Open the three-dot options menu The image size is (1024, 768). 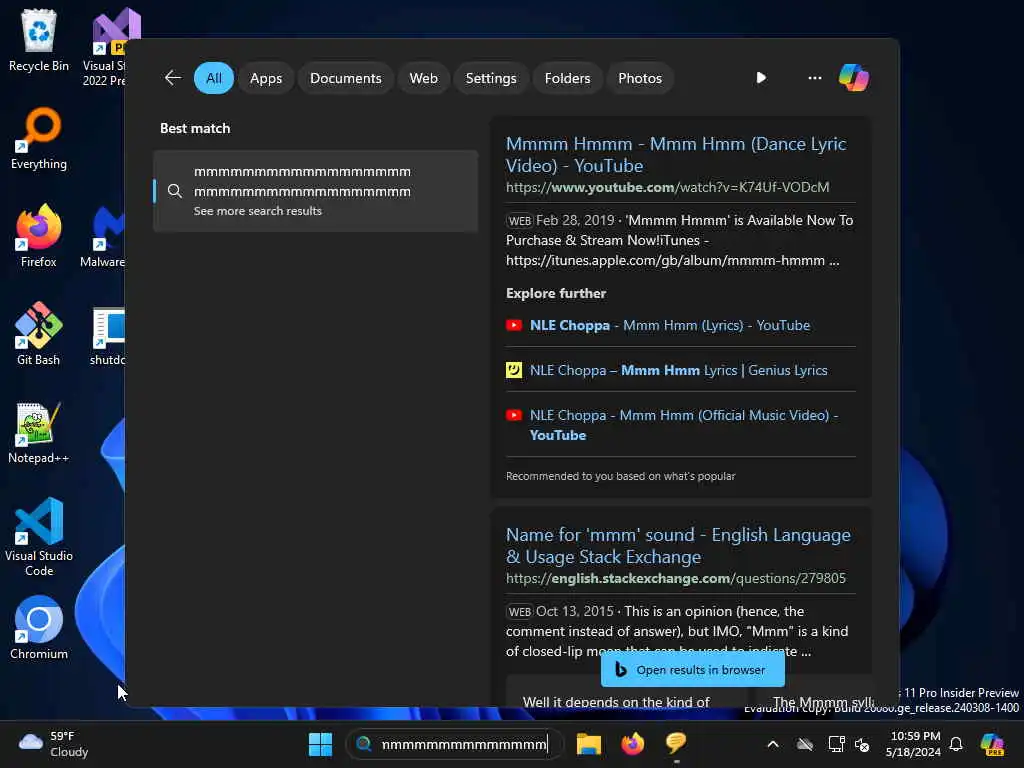(814, 78)
